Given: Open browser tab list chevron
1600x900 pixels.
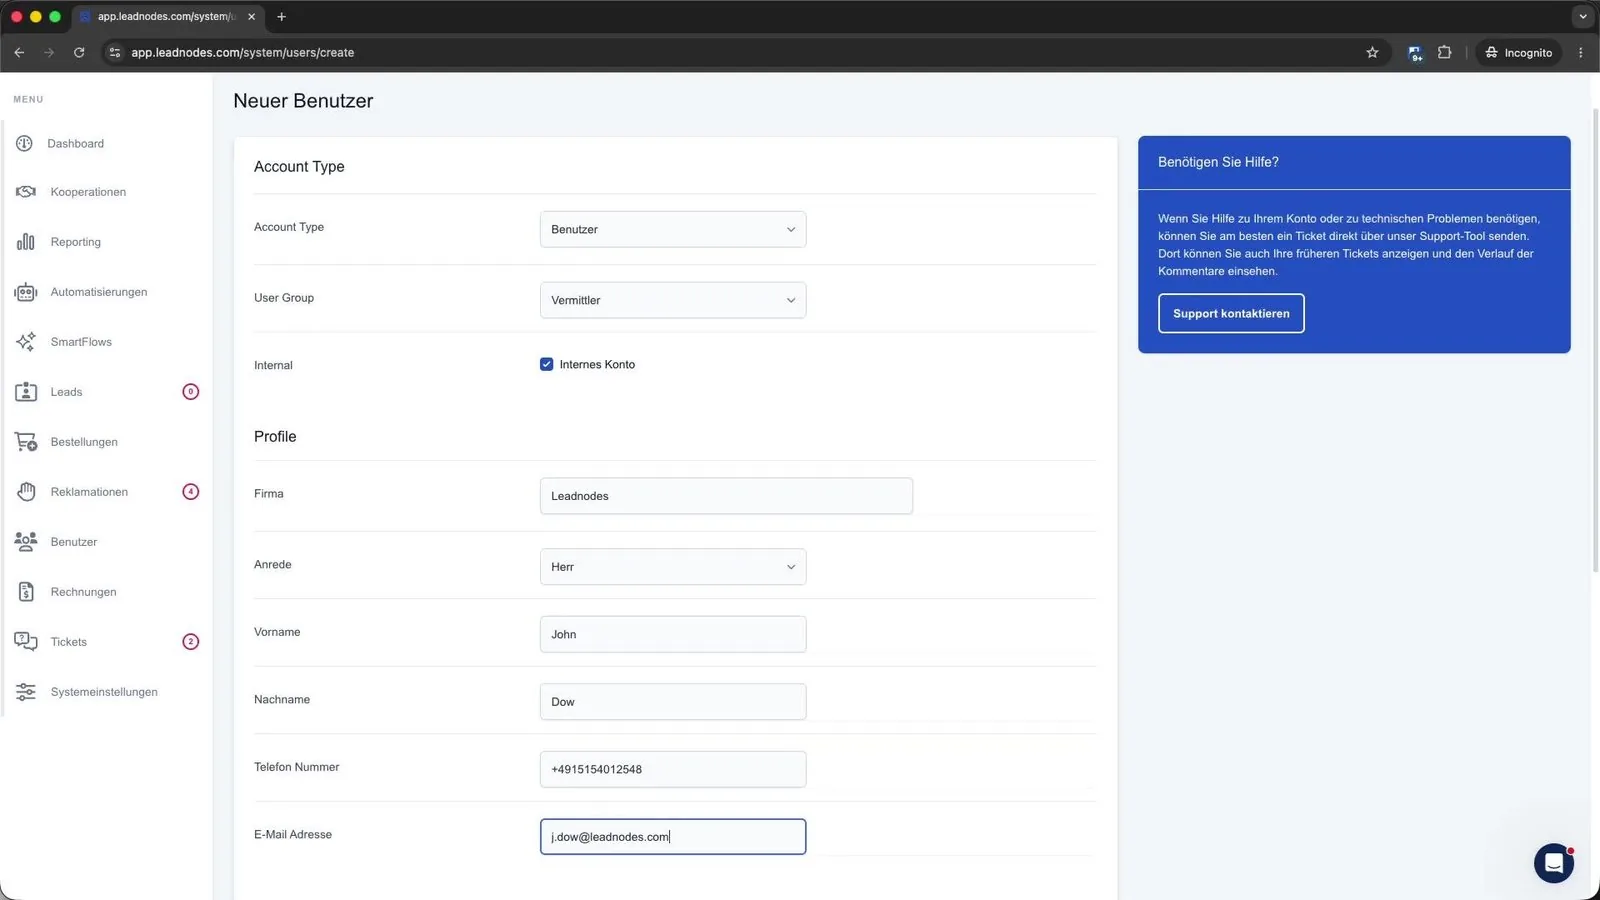Looking at the screenshot, I should click(x=1582, y=16).
